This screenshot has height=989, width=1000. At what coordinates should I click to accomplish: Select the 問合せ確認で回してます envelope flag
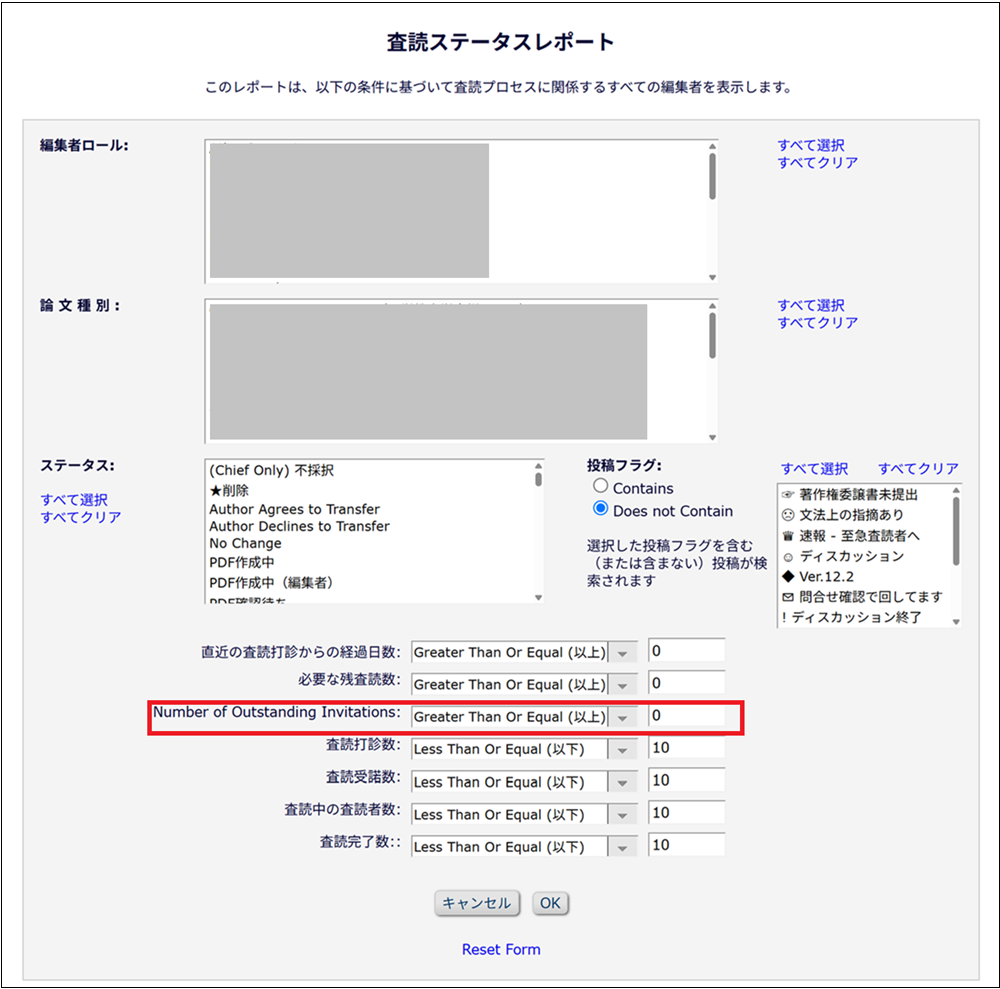pos(864,597)
